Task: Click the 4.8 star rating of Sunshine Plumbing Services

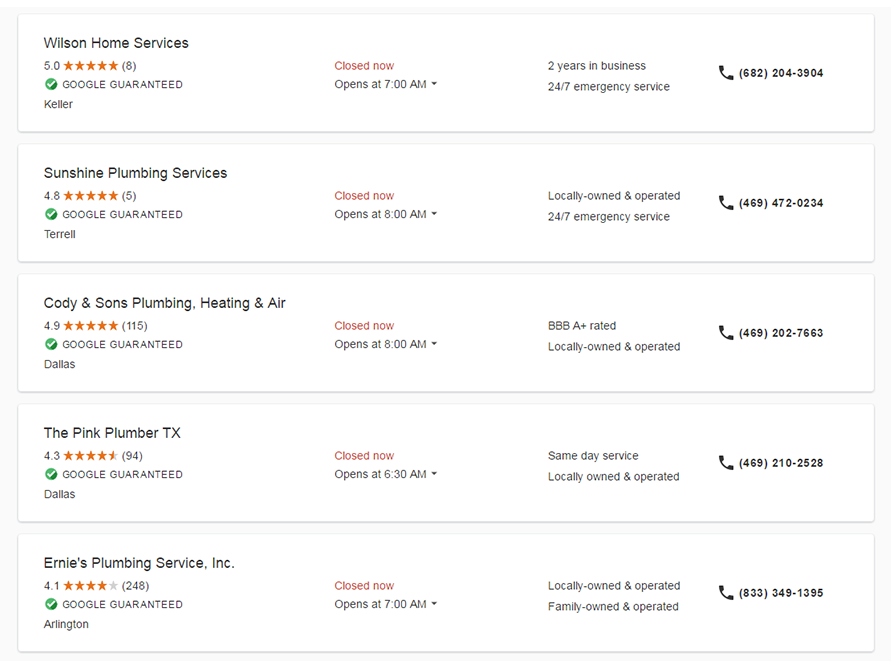Action: click(90, 196)
